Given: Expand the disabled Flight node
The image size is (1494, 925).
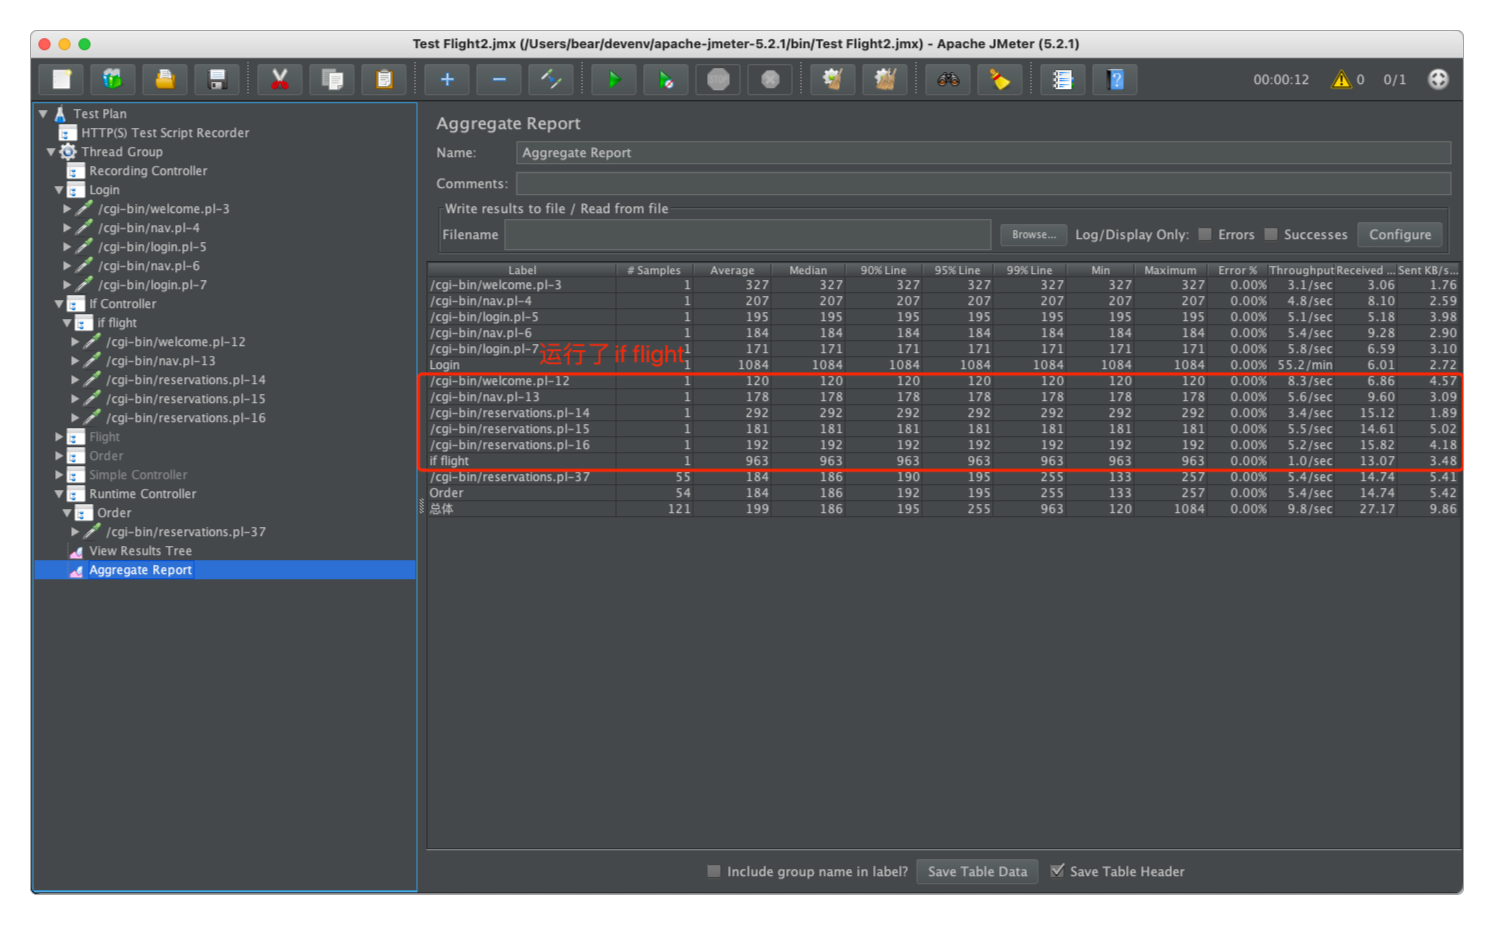Looking at the screenshot, I should pos(59,437).
